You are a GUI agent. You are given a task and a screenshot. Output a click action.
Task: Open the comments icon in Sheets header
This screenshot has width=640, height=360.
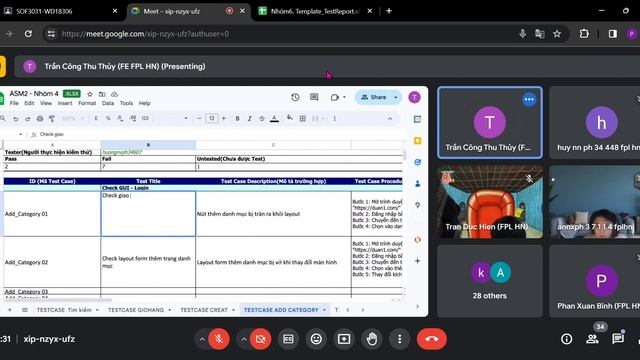[314, 97]
